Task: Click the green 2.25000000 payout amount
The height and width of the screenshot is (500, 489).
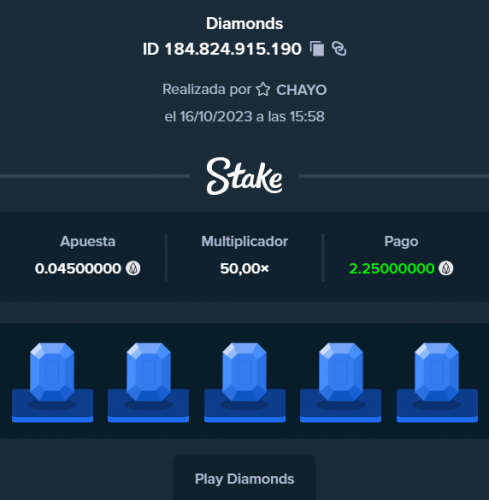Action: (x=392, y=268)
